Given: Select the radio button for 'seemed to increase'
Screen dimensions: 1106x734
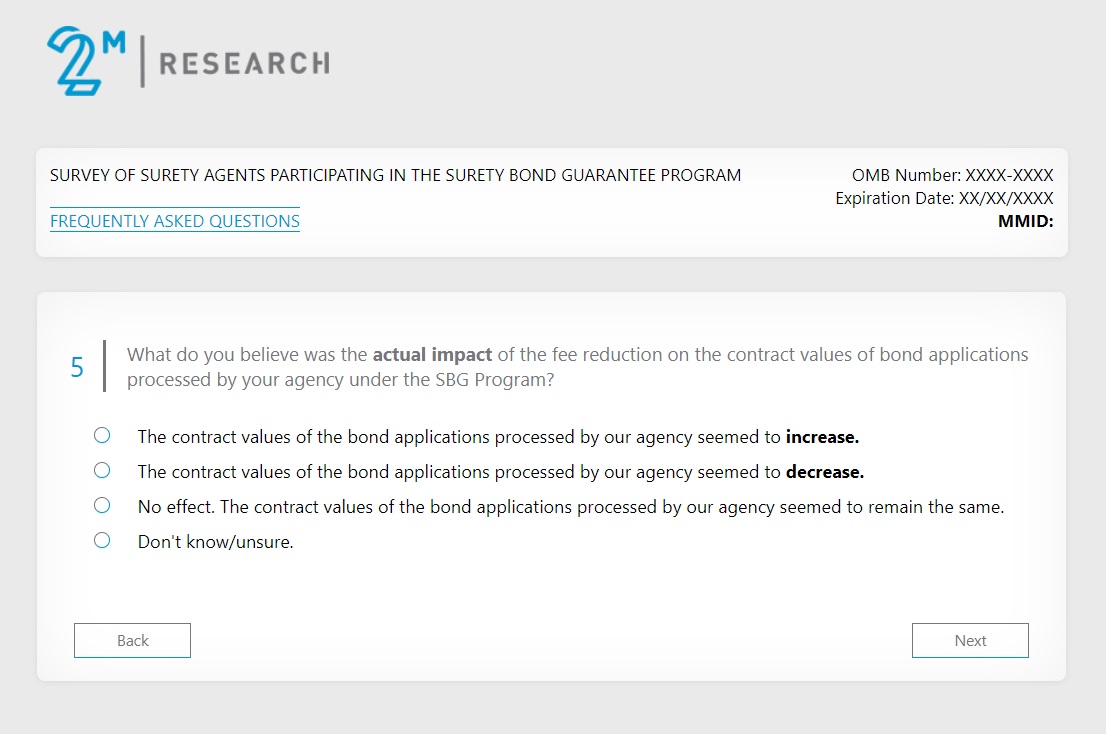Looking at the screenshot, I should [102, 435].
